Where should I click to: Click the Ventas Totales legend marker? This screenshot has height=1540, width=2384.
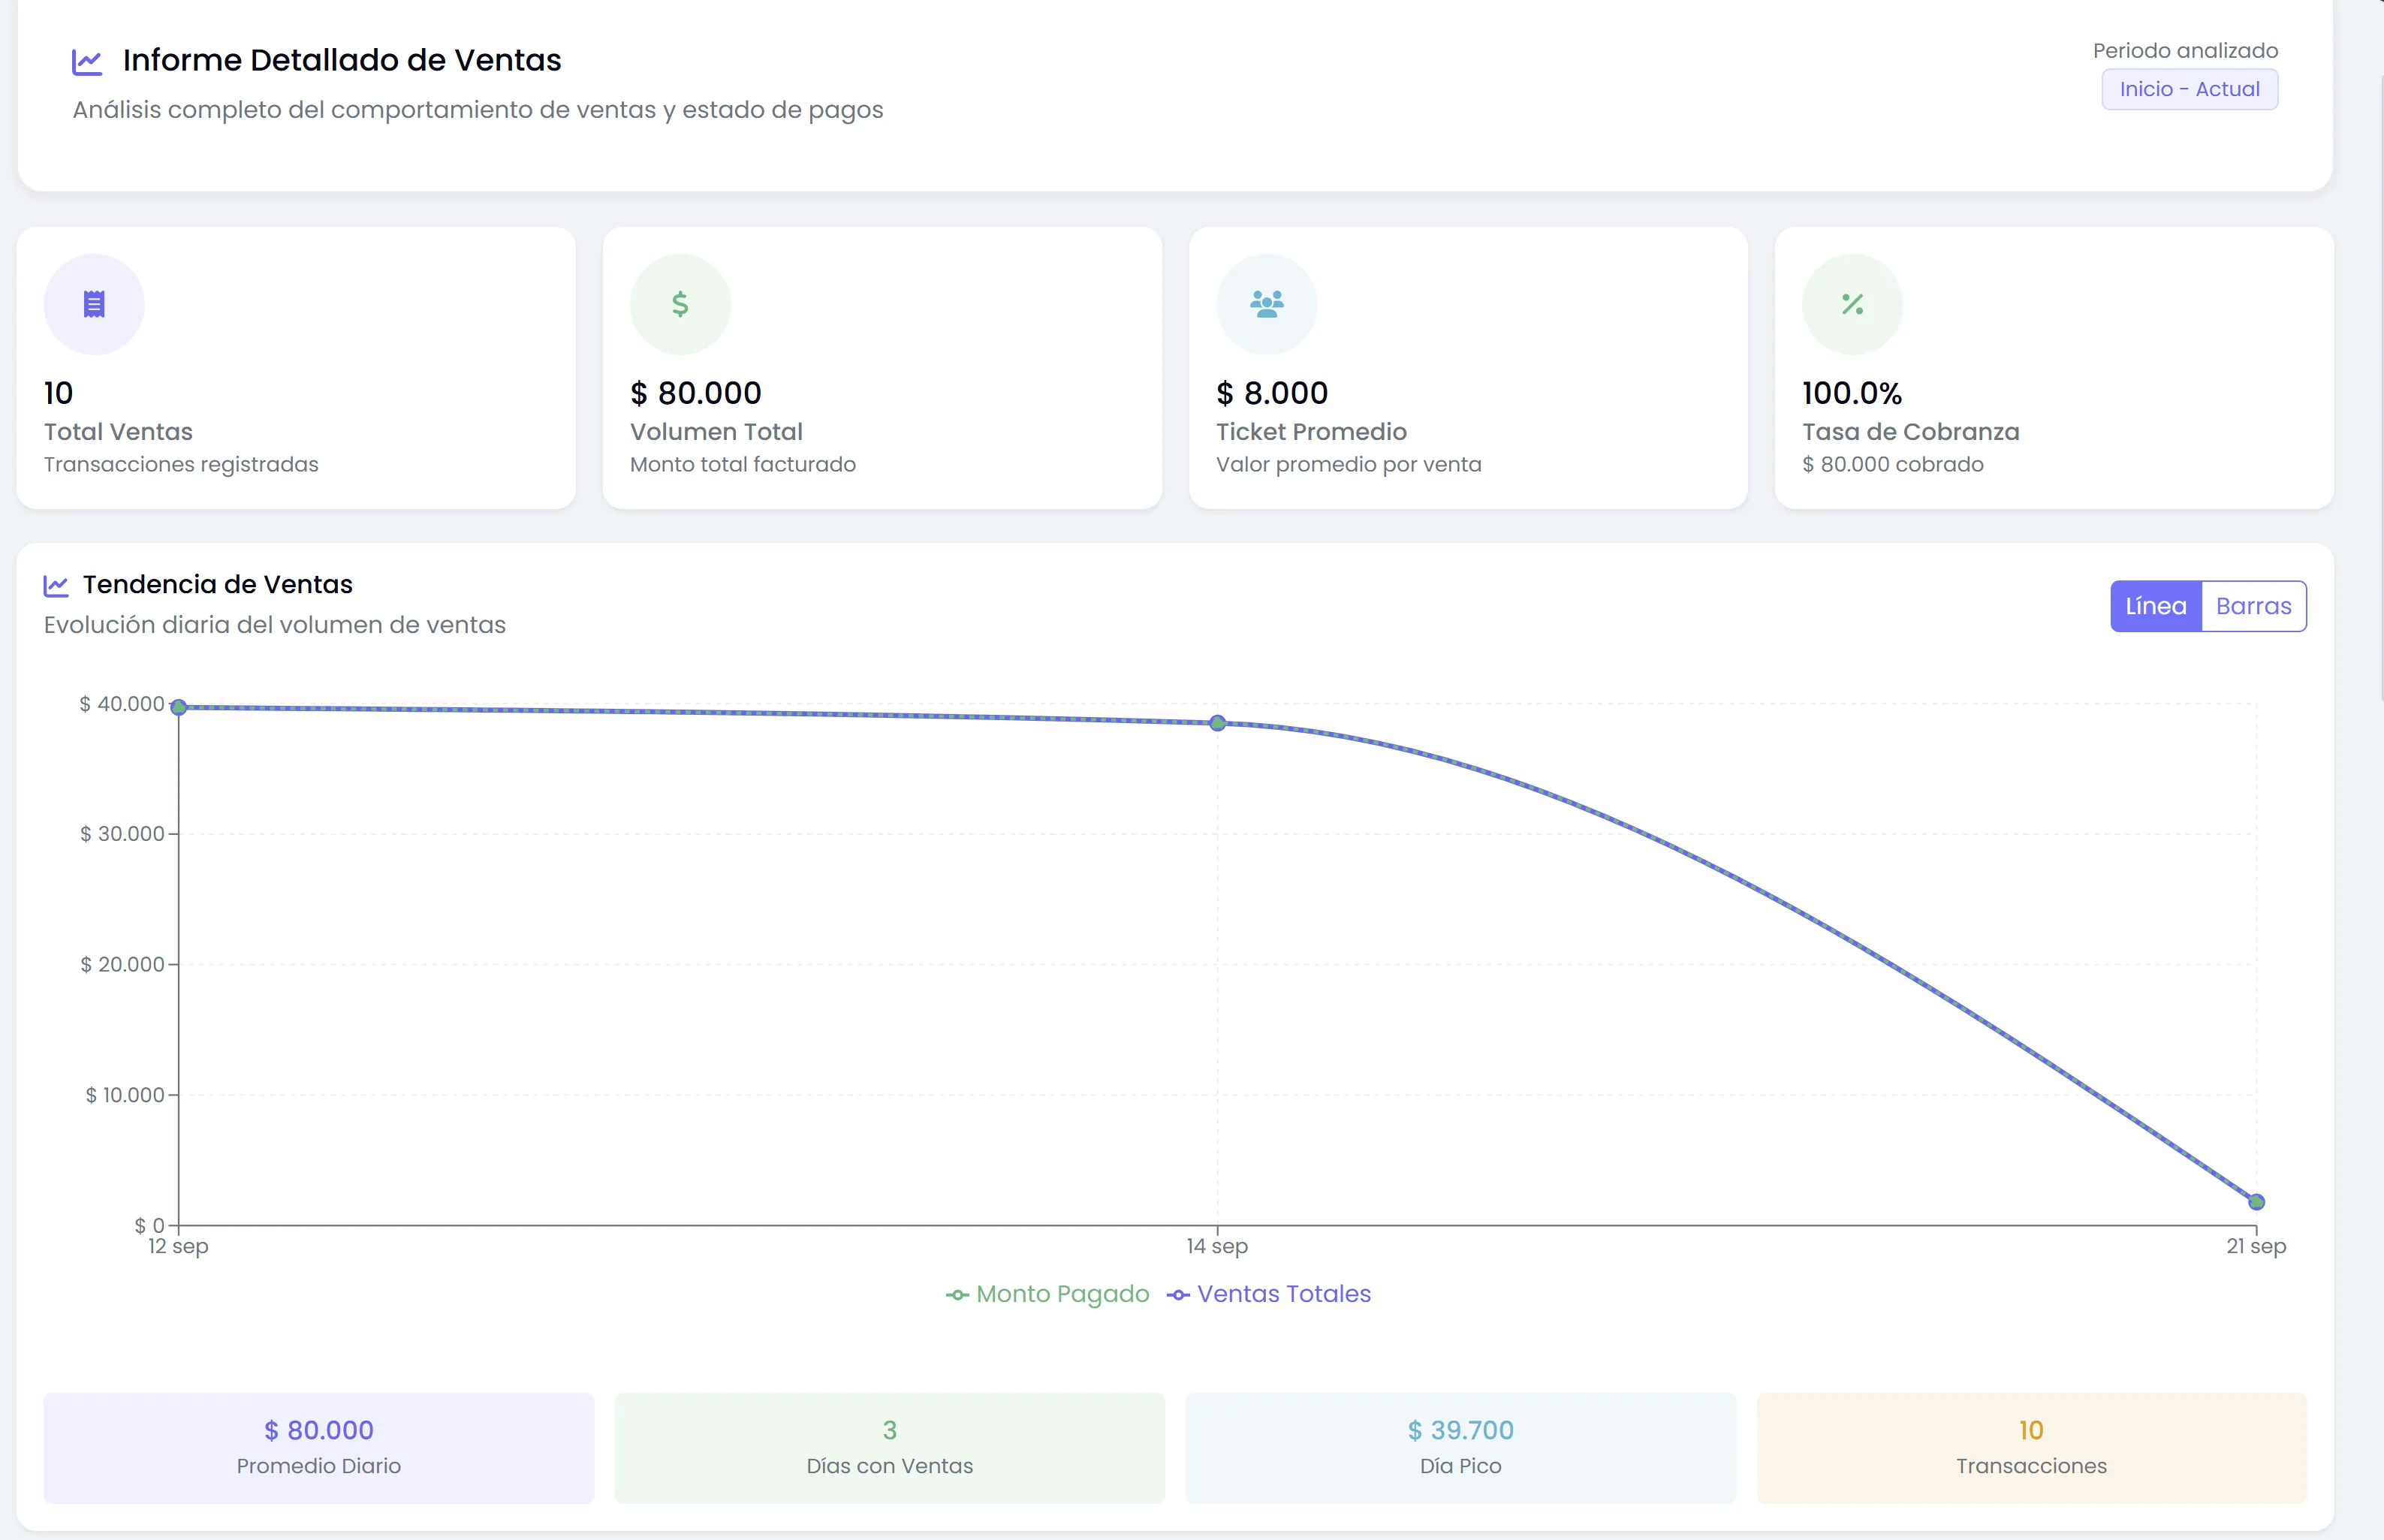pos(1178,1294)
